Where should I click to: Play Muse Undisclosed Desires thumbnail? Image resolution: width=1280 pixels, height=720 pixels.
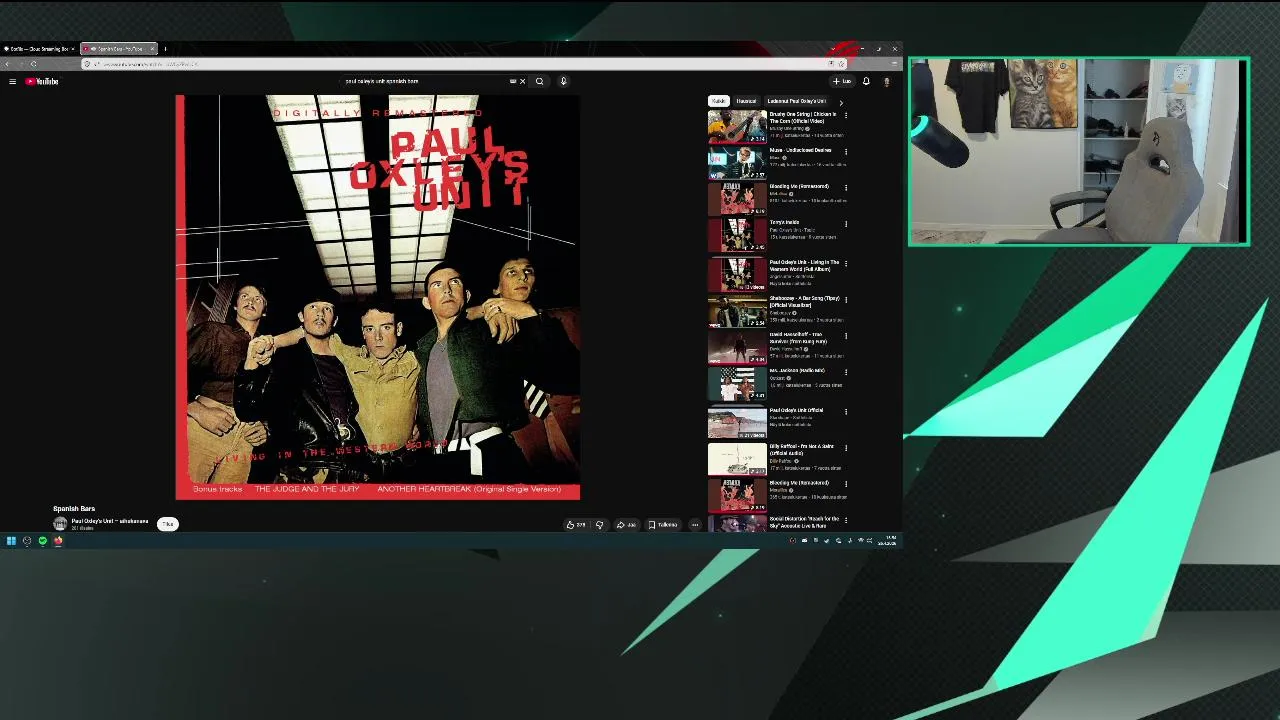737,162
